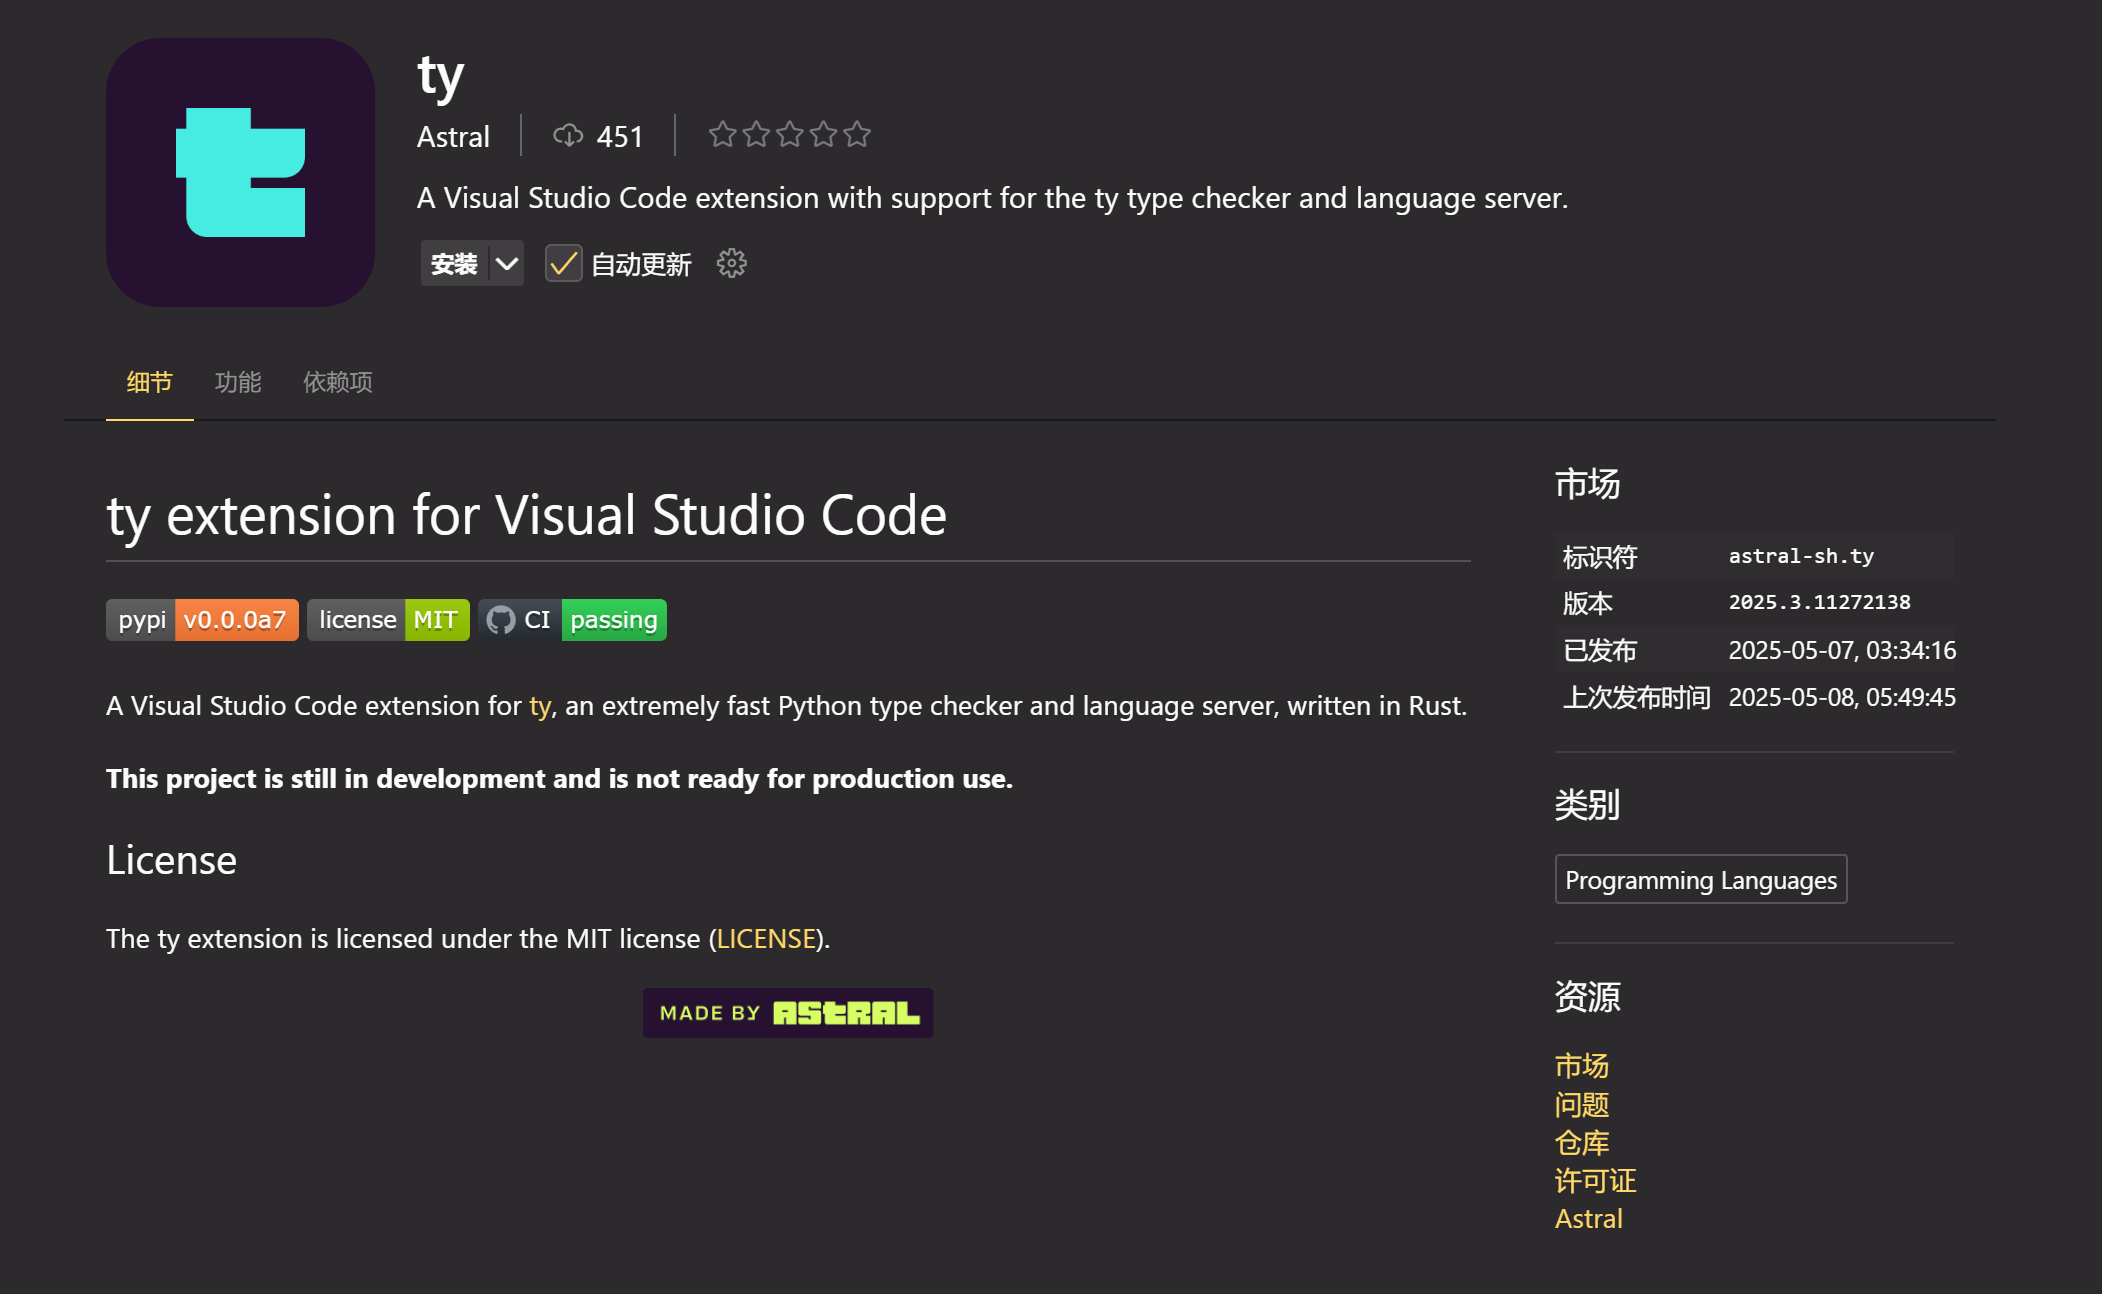Switch to the 细节 tab
The image size is (2102, 1294).
point(150,382)
